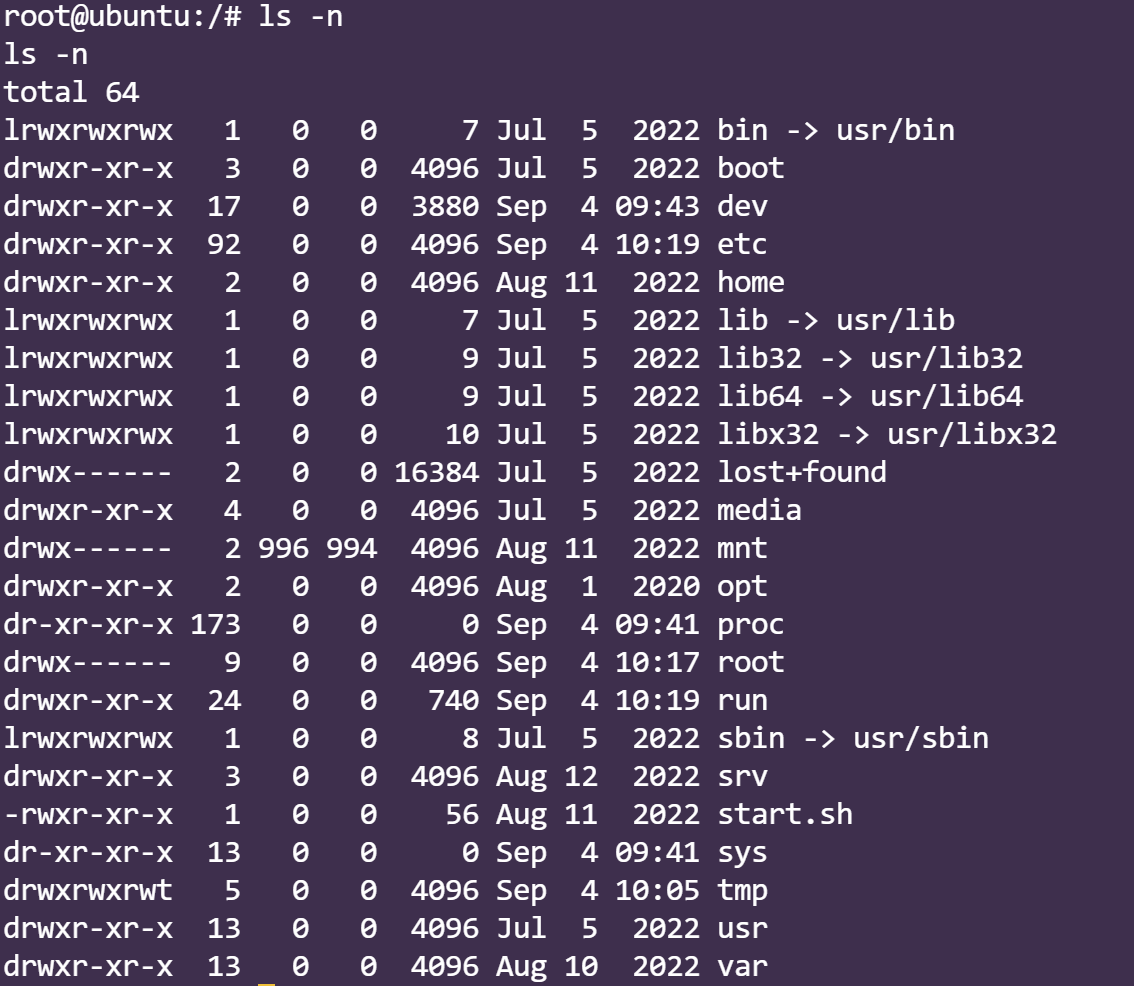This screenshot has width=1134, height=986.
Task: Click the var directory name
Action: pos(742,966)
